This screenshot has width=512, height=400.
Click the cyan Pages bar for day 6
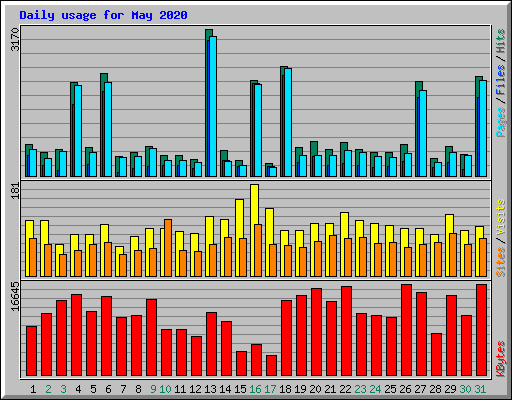(x=108, y=129)
